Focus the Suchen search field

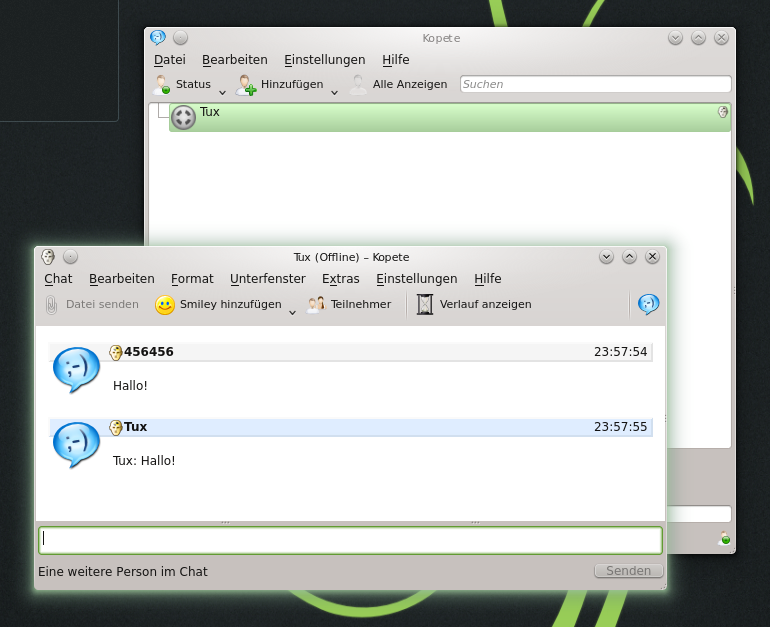click(595, 85)
